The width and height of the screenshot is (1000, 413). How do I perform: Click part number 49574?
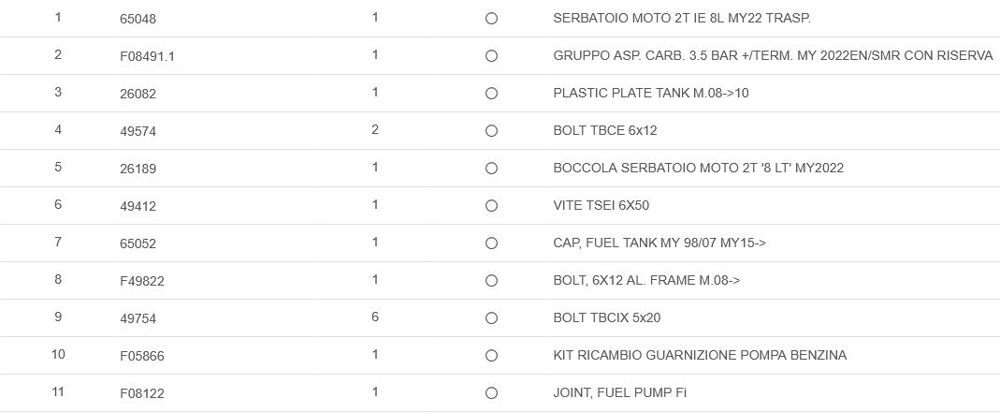coord(138,131)
